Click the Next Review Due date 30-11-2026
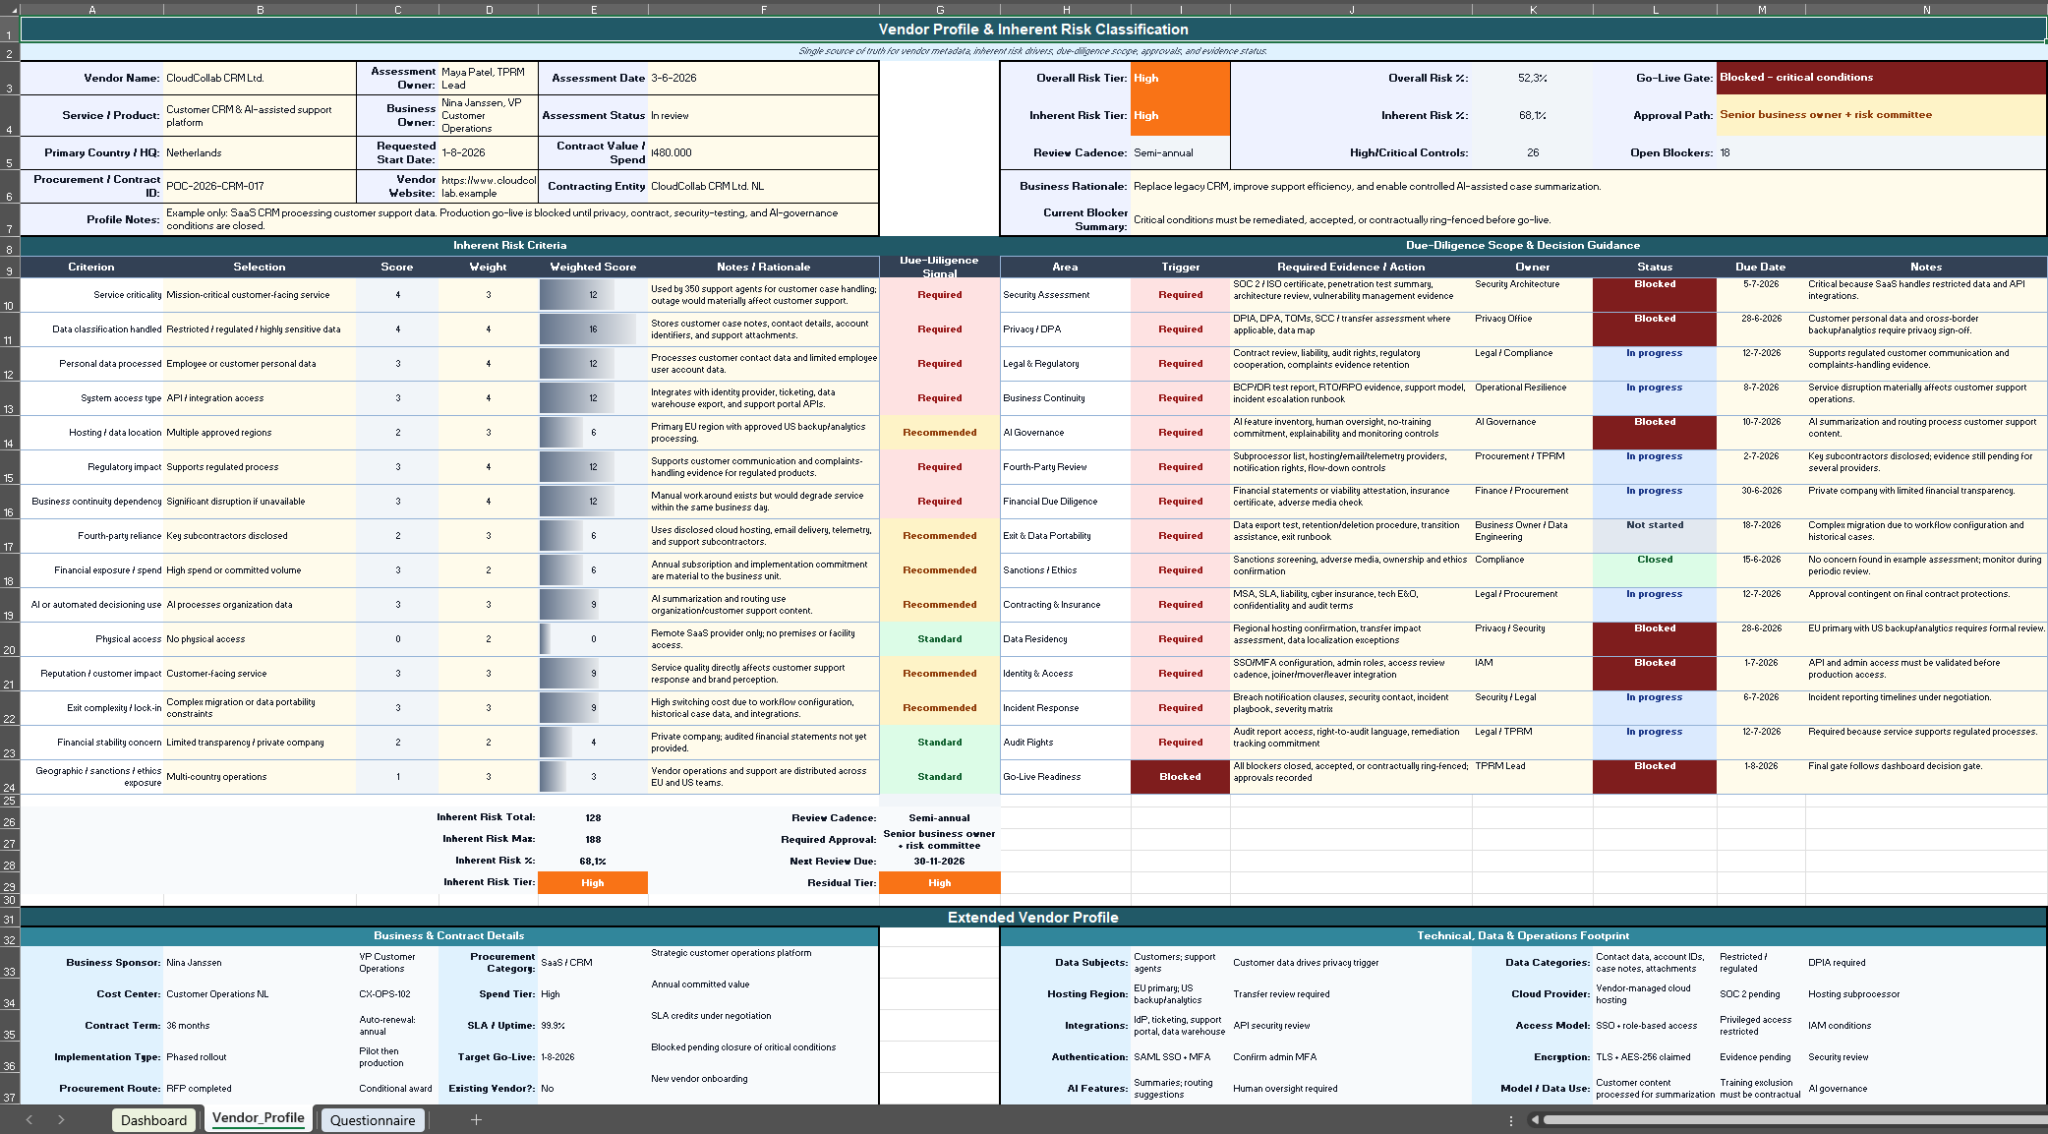 tap(939, 861)
